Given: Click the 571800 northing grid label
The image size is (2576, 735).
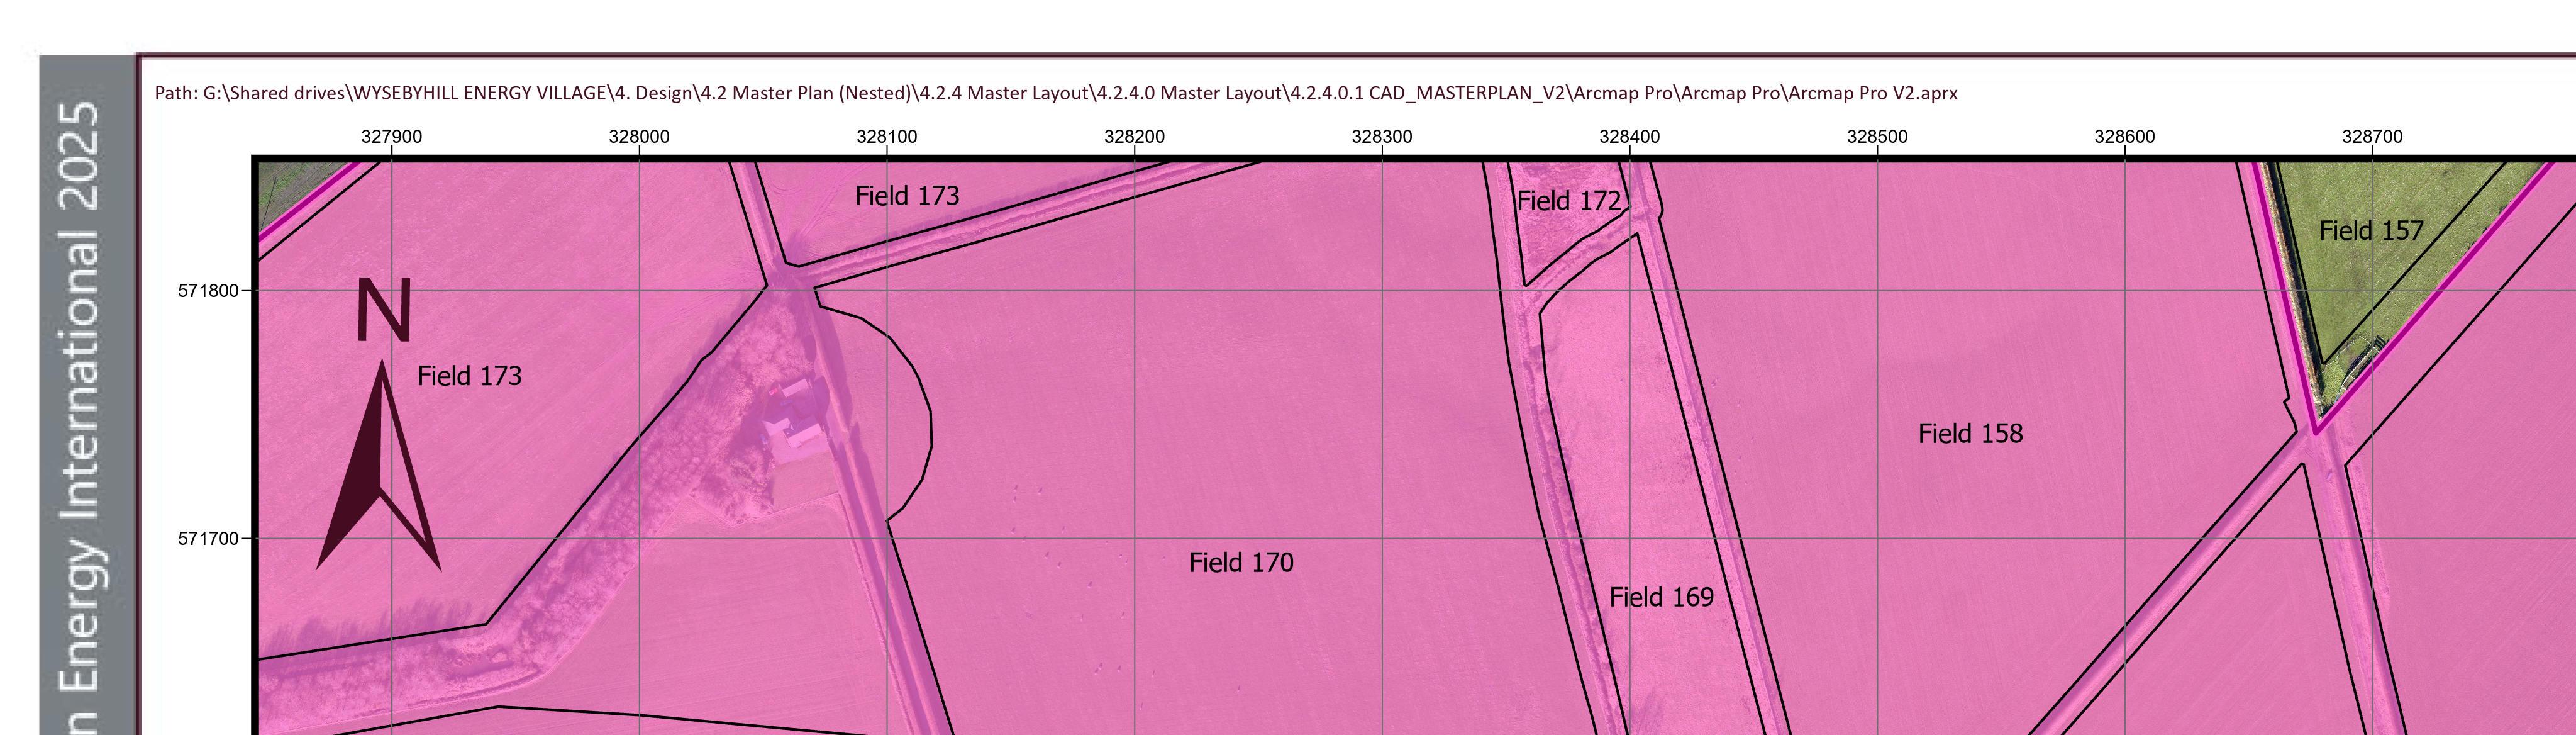Looking at the screenshot, I should (x=208, y=291).
